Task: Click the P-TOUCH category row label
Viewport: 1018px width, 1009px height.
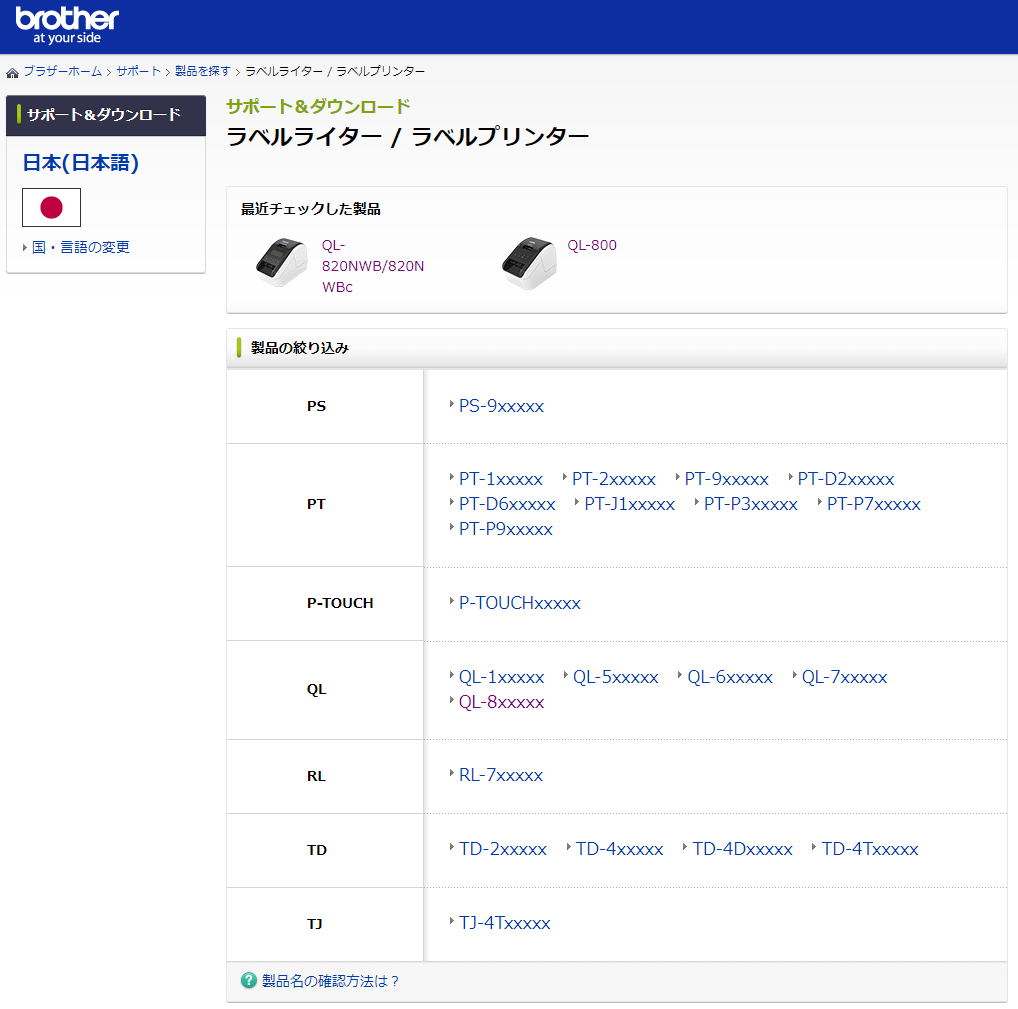Action: [x=340, y=603]
